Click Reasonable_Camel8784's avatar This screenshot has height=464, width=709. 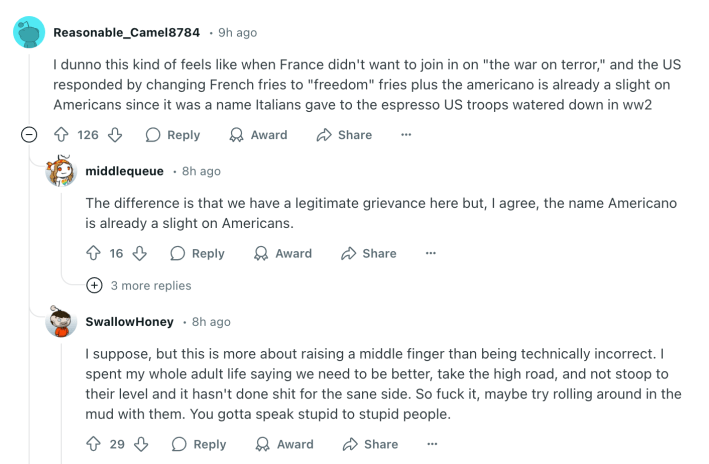tap(29, 33)
